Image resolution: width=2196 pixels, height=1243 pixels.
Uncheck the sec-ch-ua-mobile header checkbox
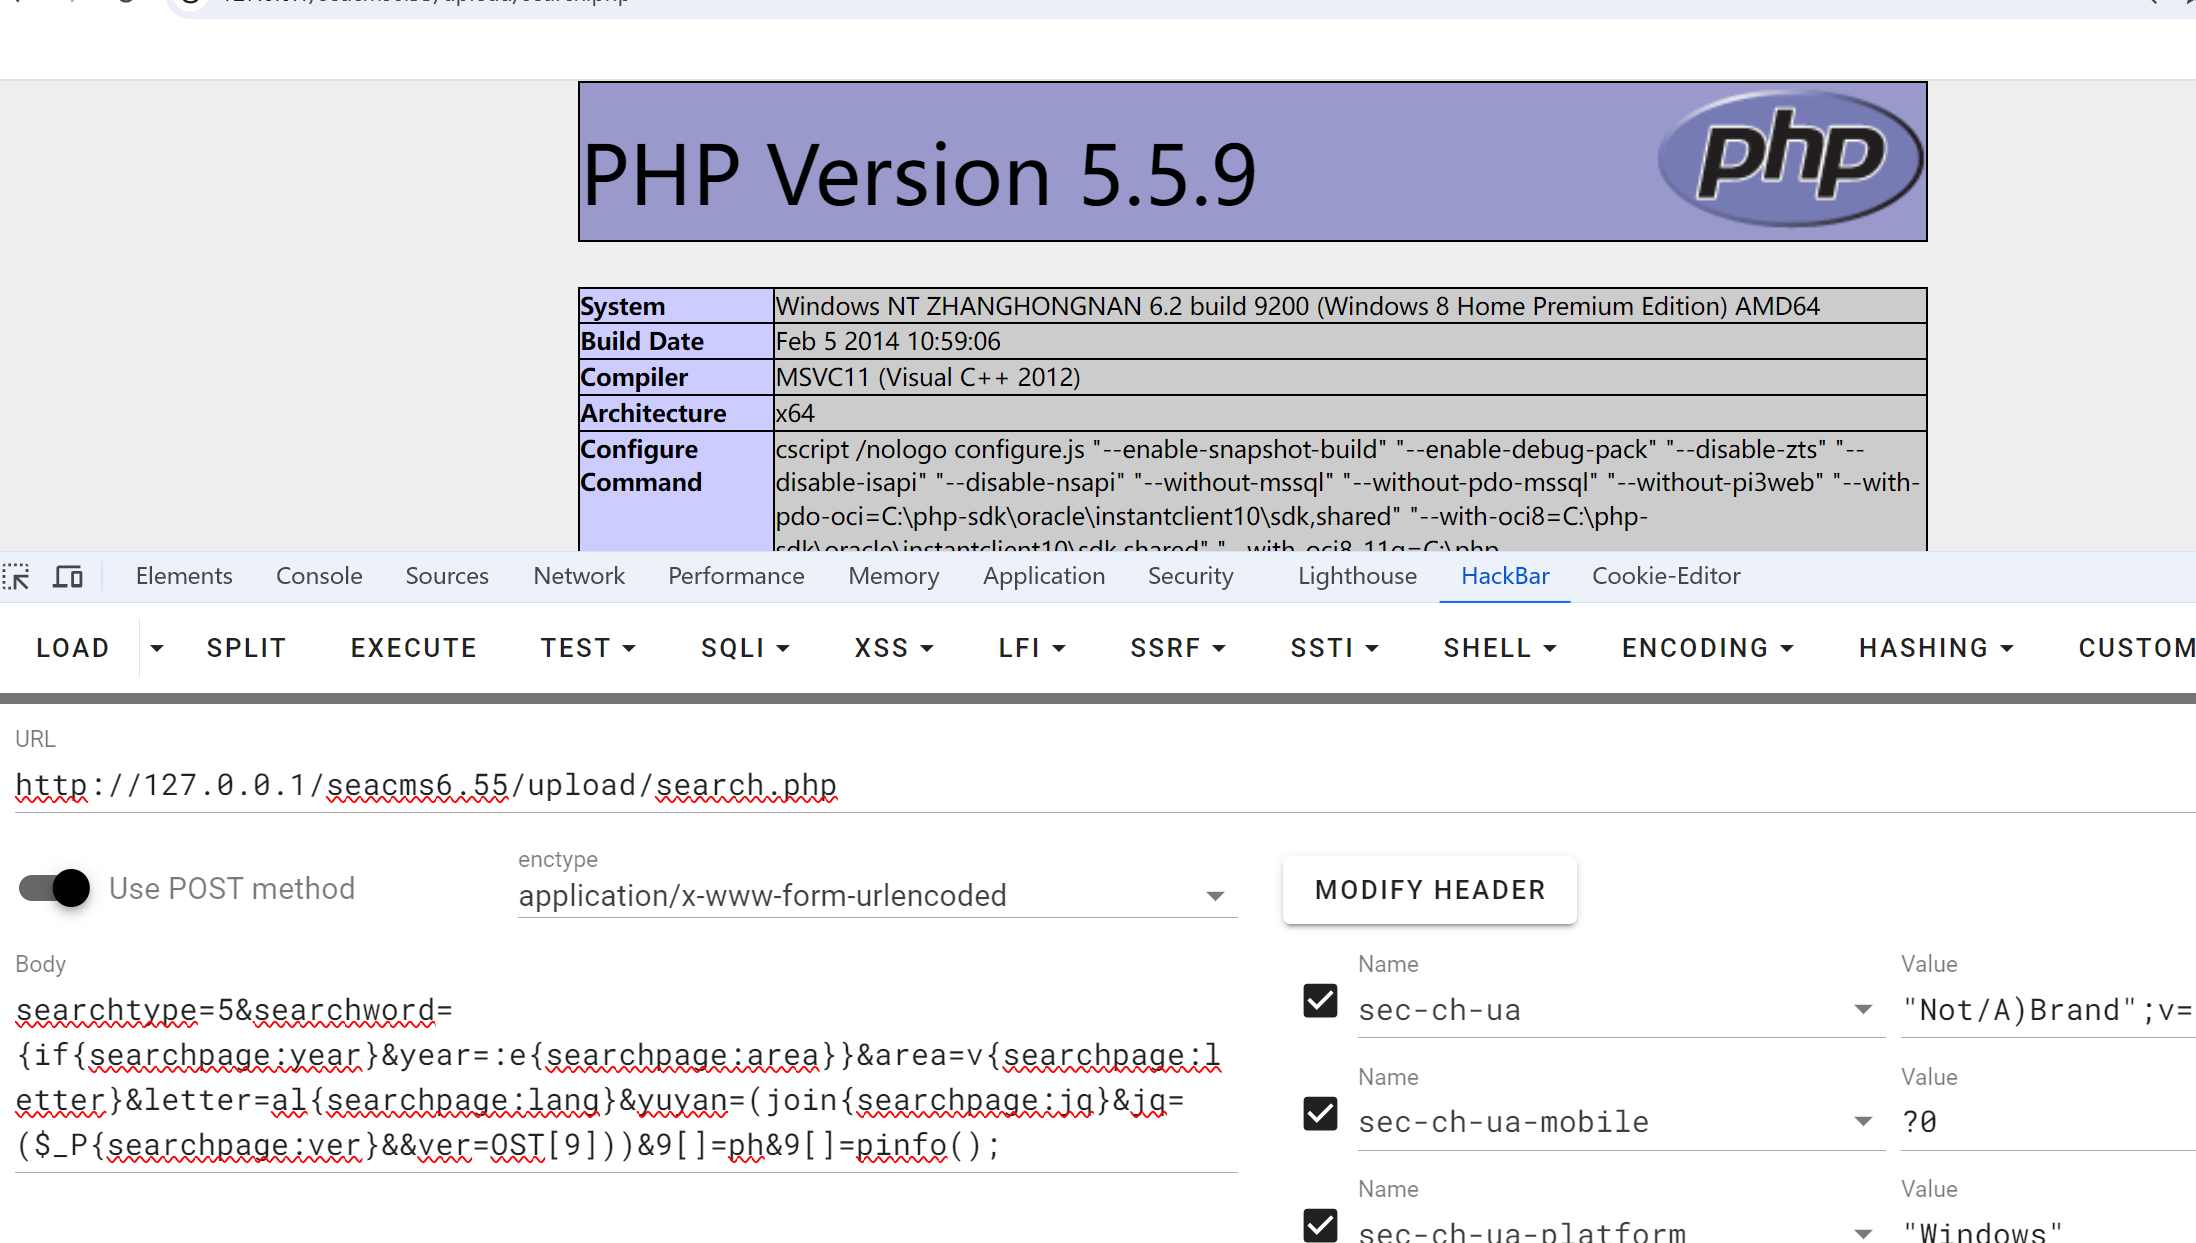[1320, 1113]
